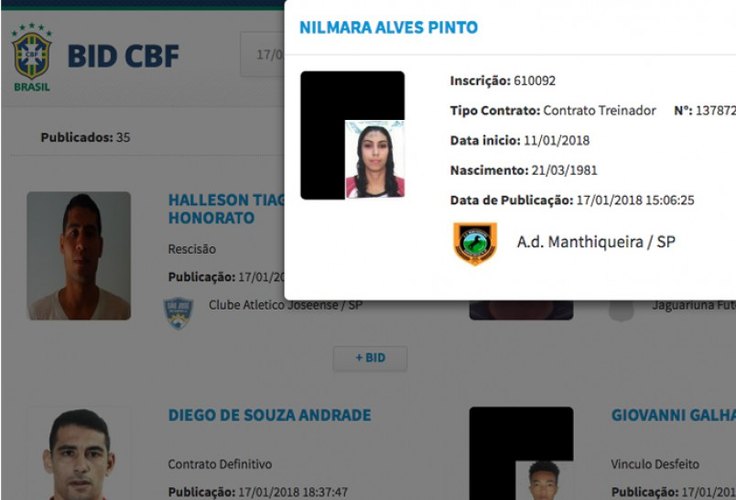Click Giovanni Galha's Publicação date text
The width and height of the screenshot is (736, 500).
[674, 492]
